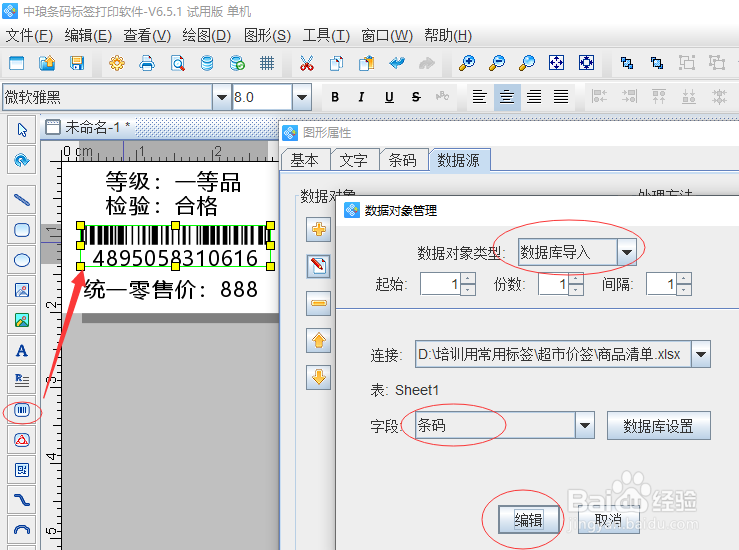Increase the 起始 start value stepper

468,279
